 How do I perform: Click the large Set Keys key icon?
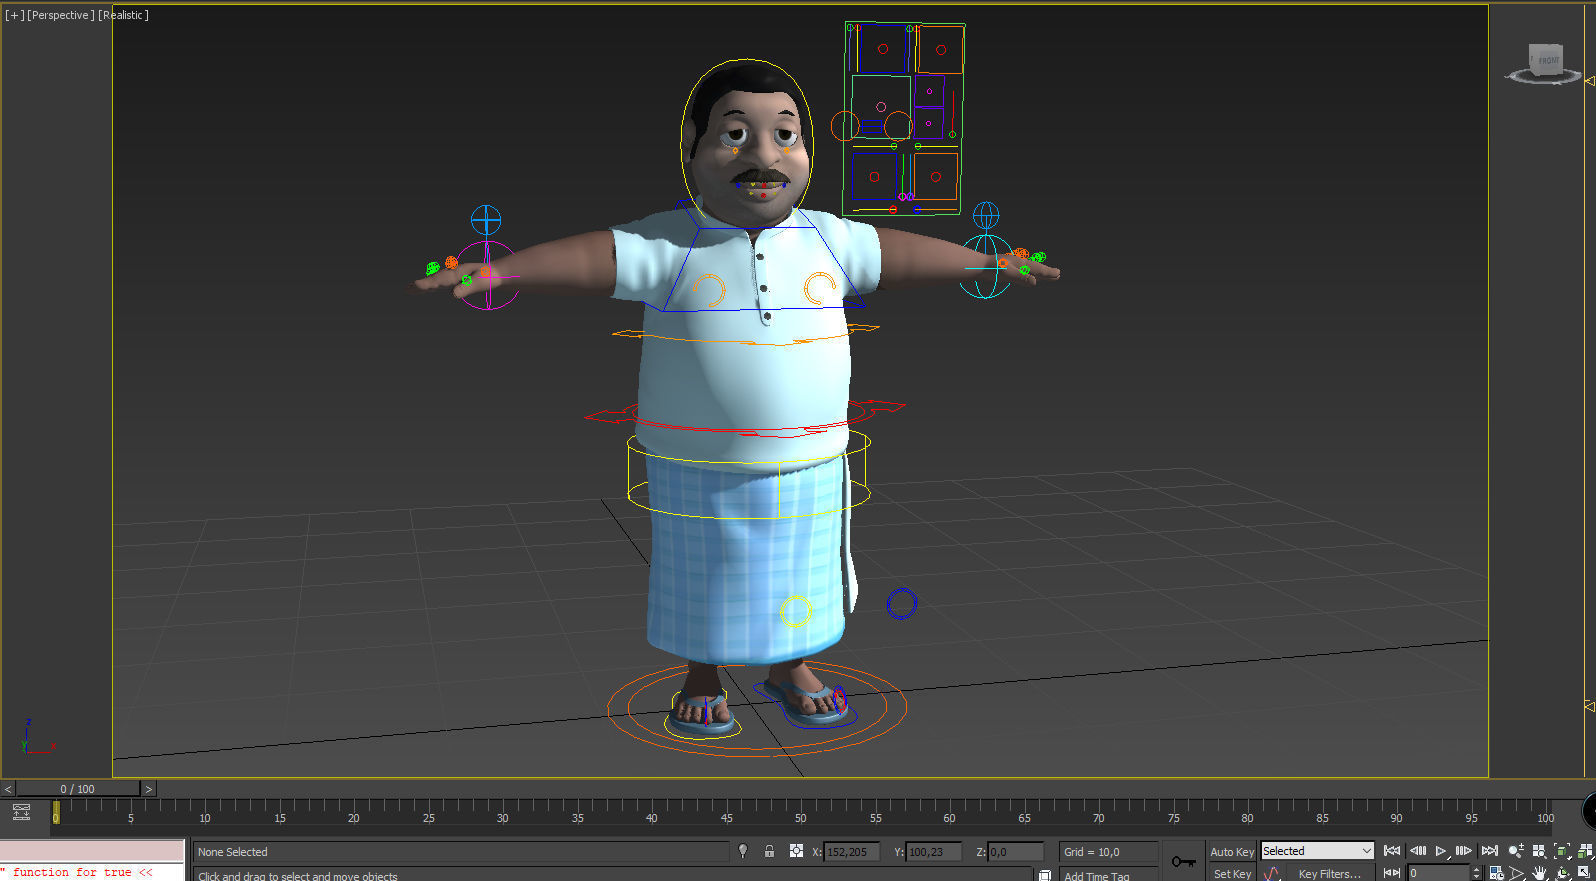coord(1183,861)
